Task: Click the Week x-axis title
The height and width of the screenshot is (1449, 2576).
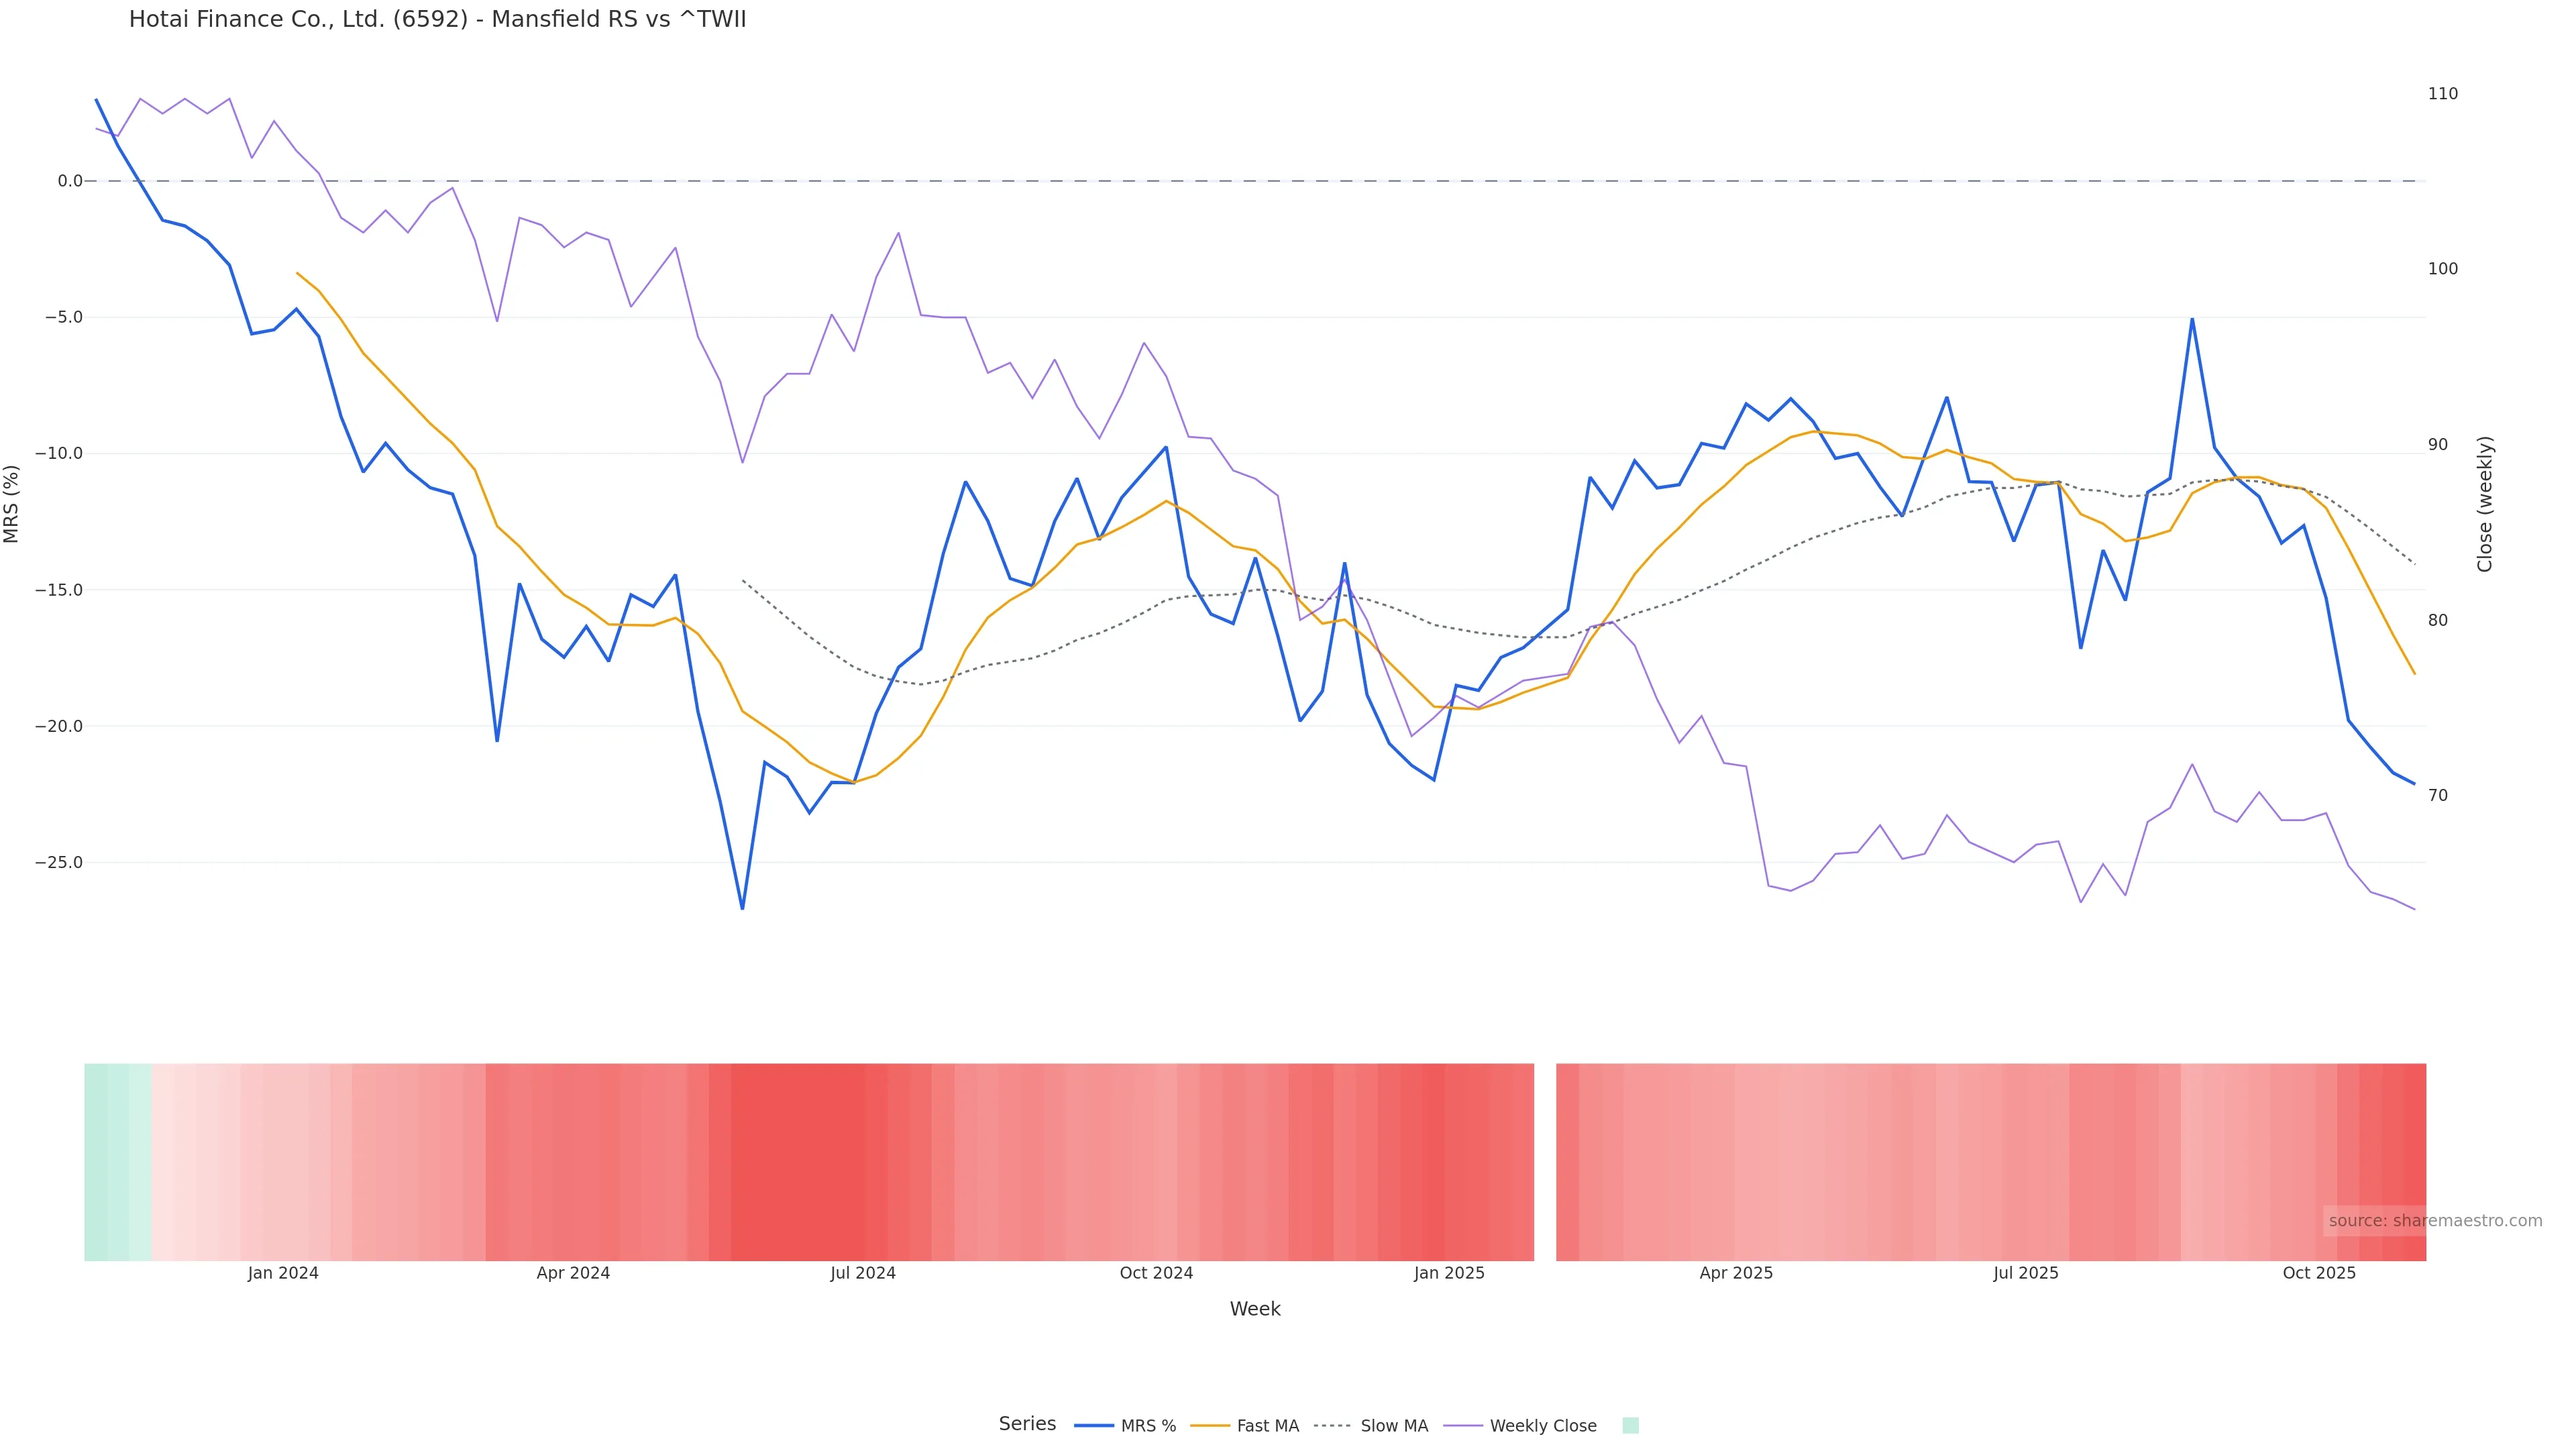Action: [1255, 1309]
